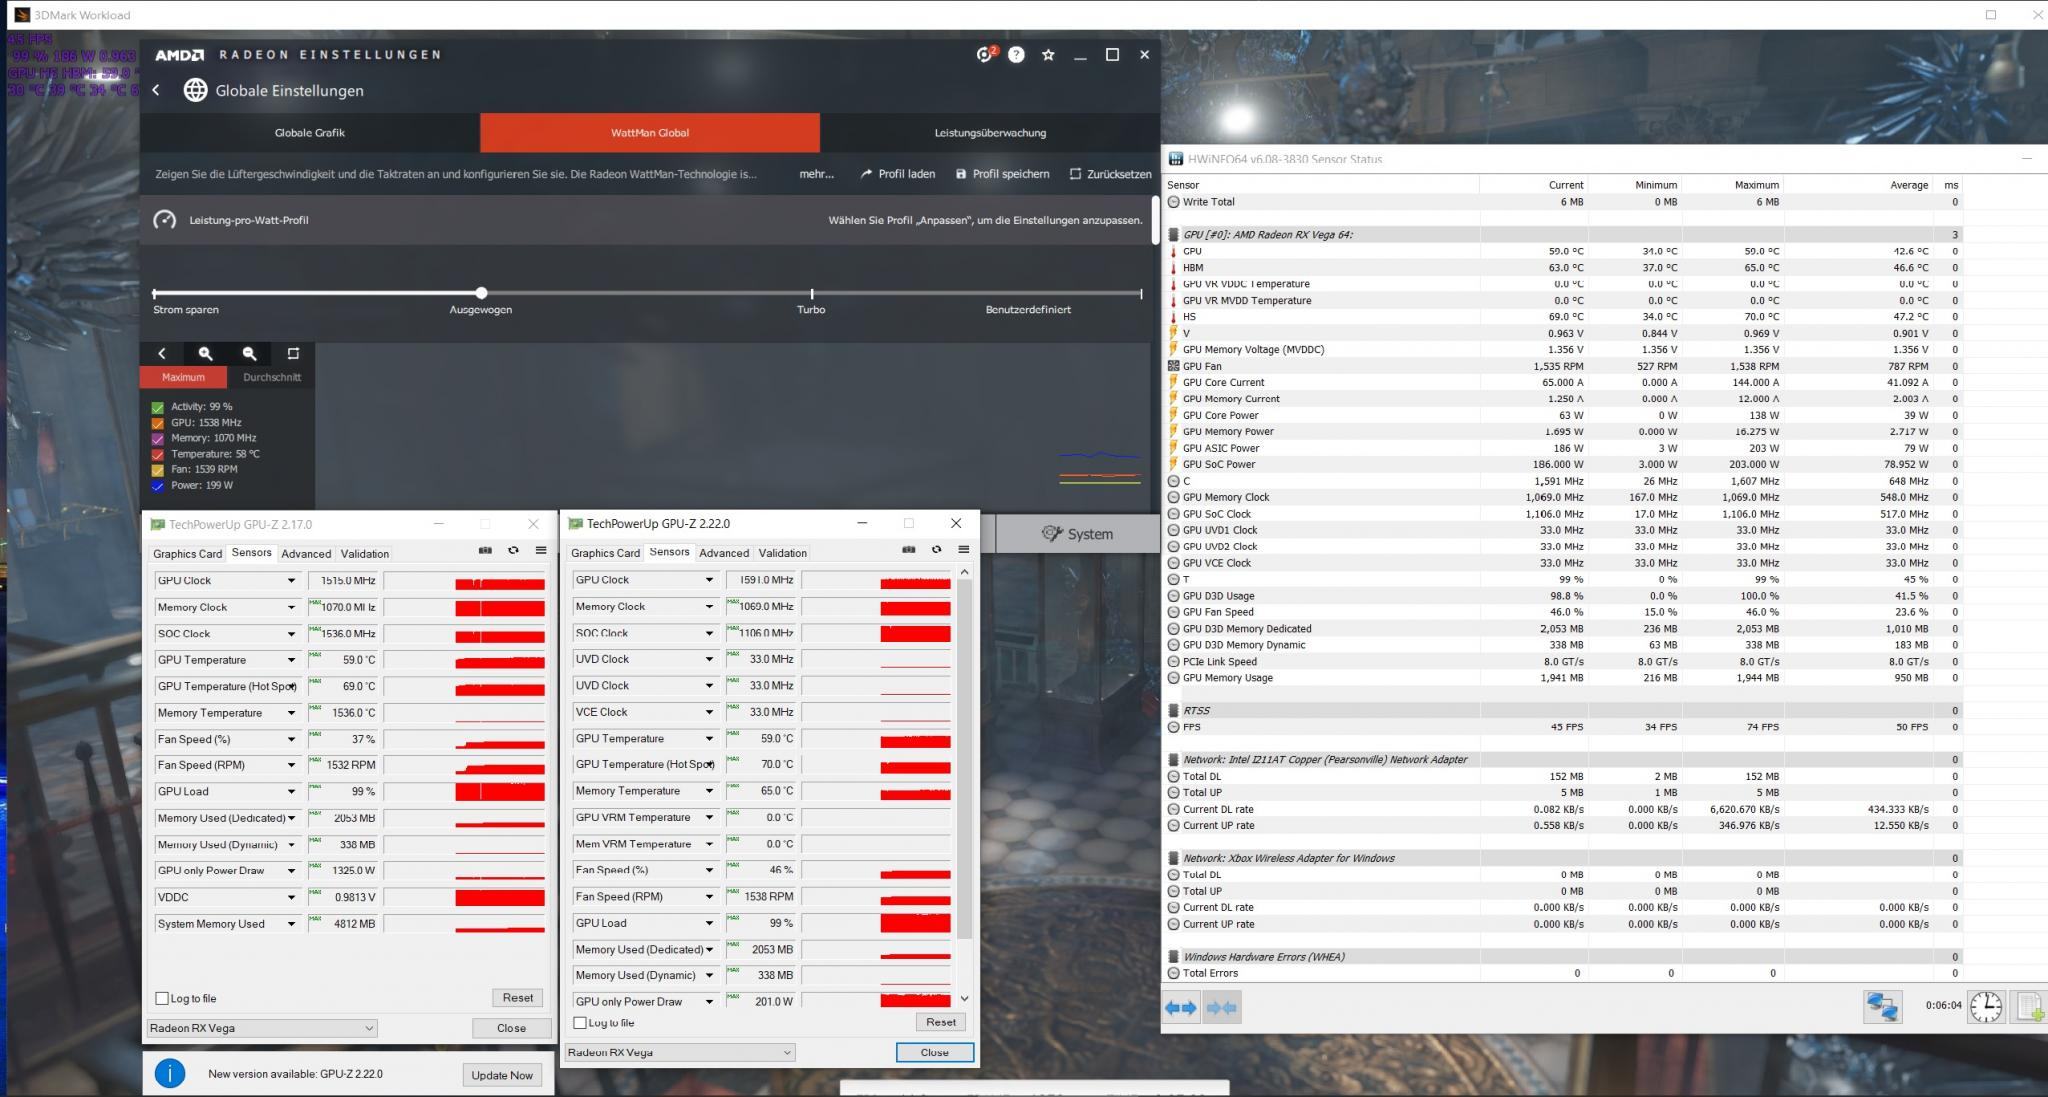Open the Radeon help question mark icon
Viewport: 2048px width, 1097px height.
tap(1016, 55)
